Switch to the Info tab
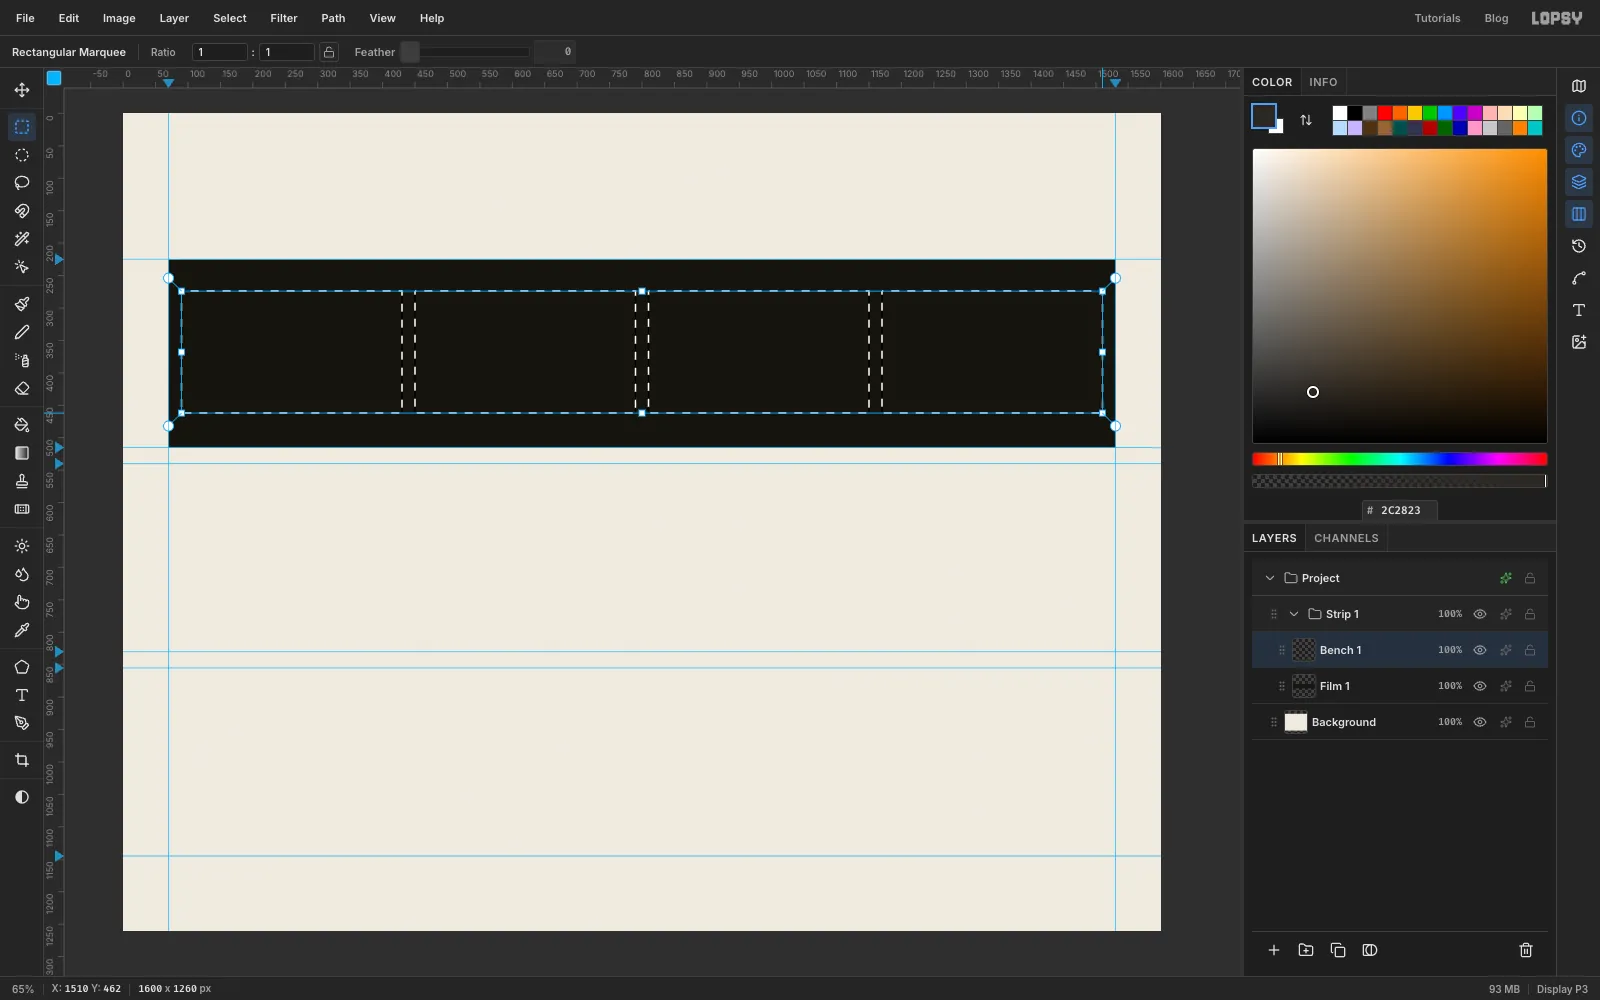Screen dimensions: 1600x1000 (x=1323, y=82)
